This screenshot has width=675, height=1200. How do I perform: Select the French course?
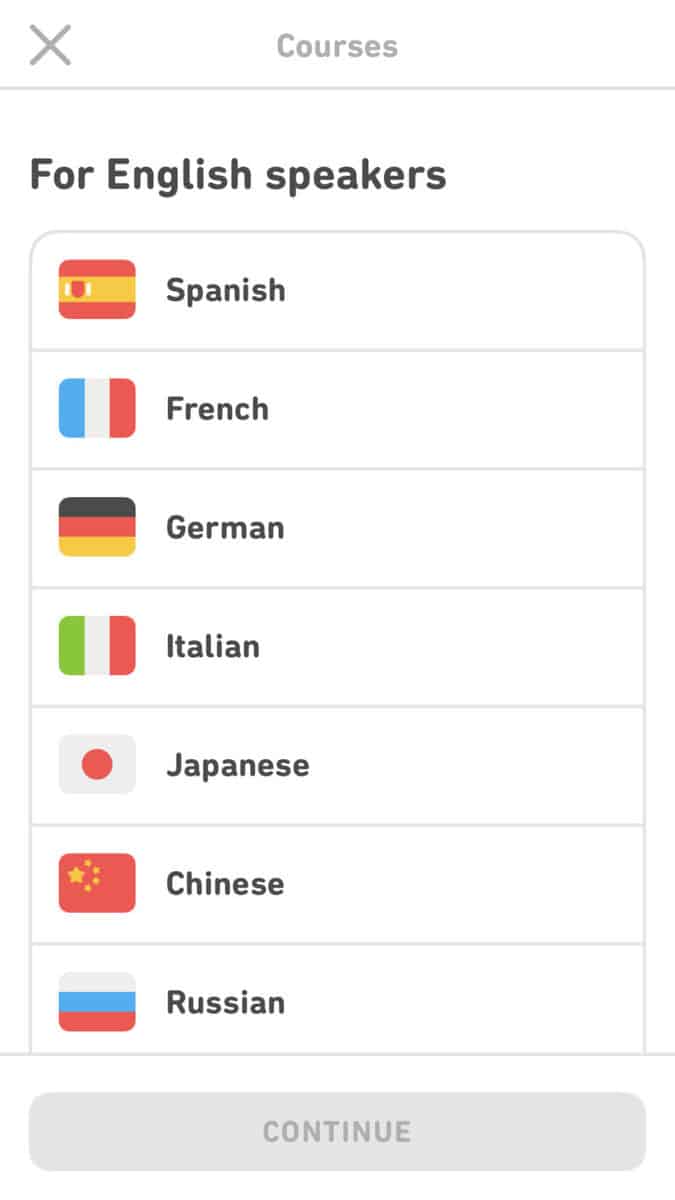(337, 408)
